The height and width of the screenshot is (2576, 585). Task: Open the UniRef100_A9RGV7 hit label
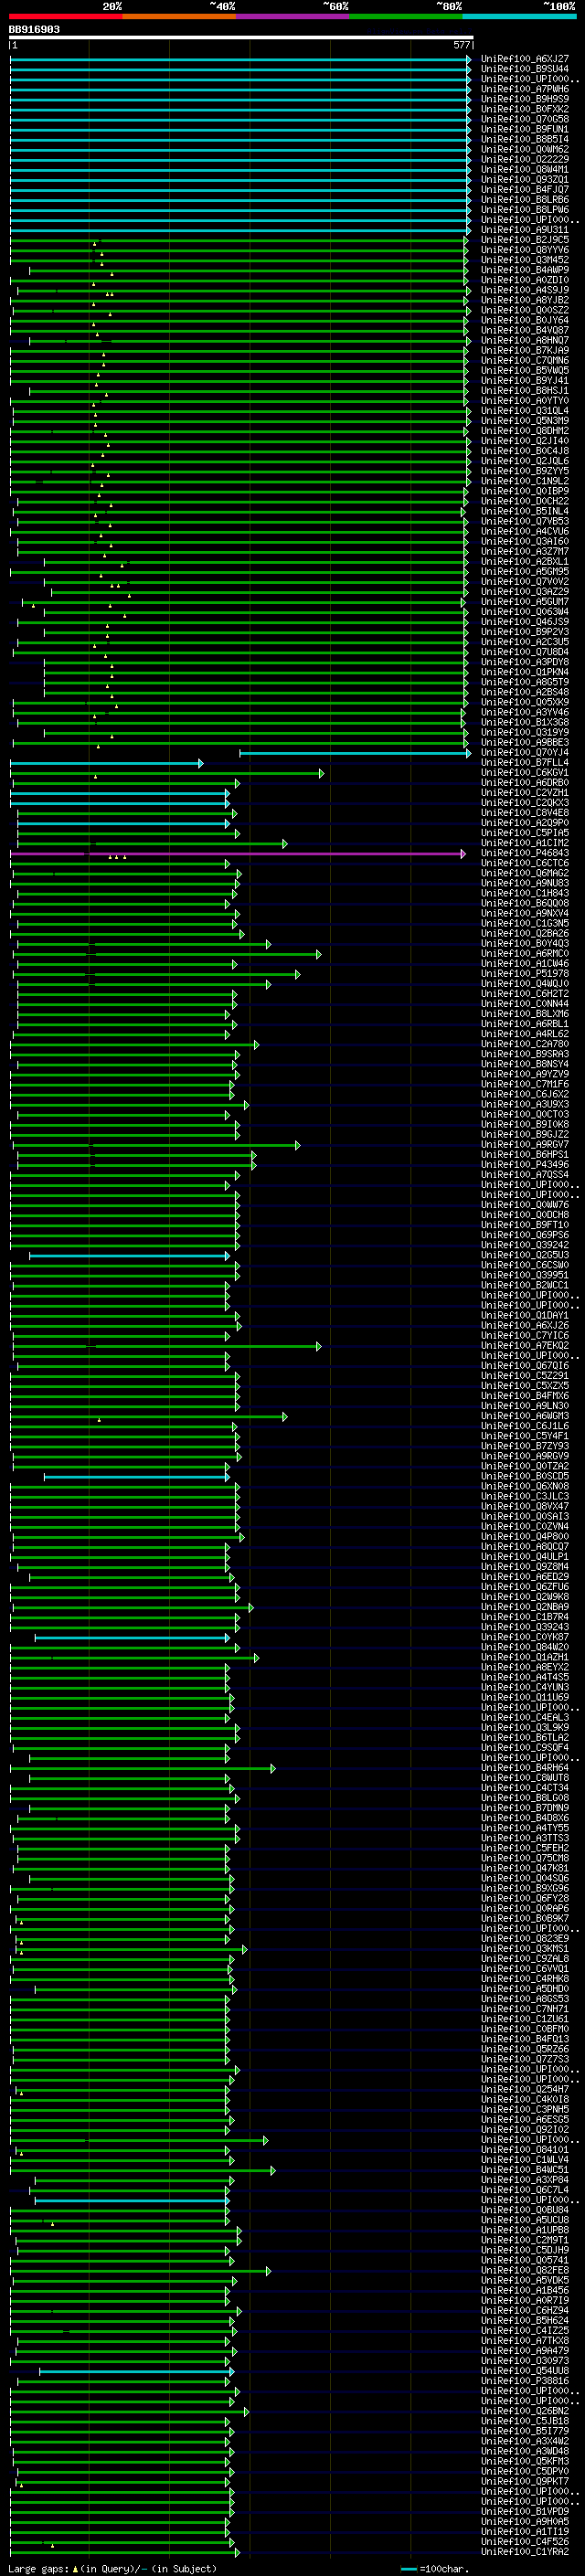click(525, 1145)
